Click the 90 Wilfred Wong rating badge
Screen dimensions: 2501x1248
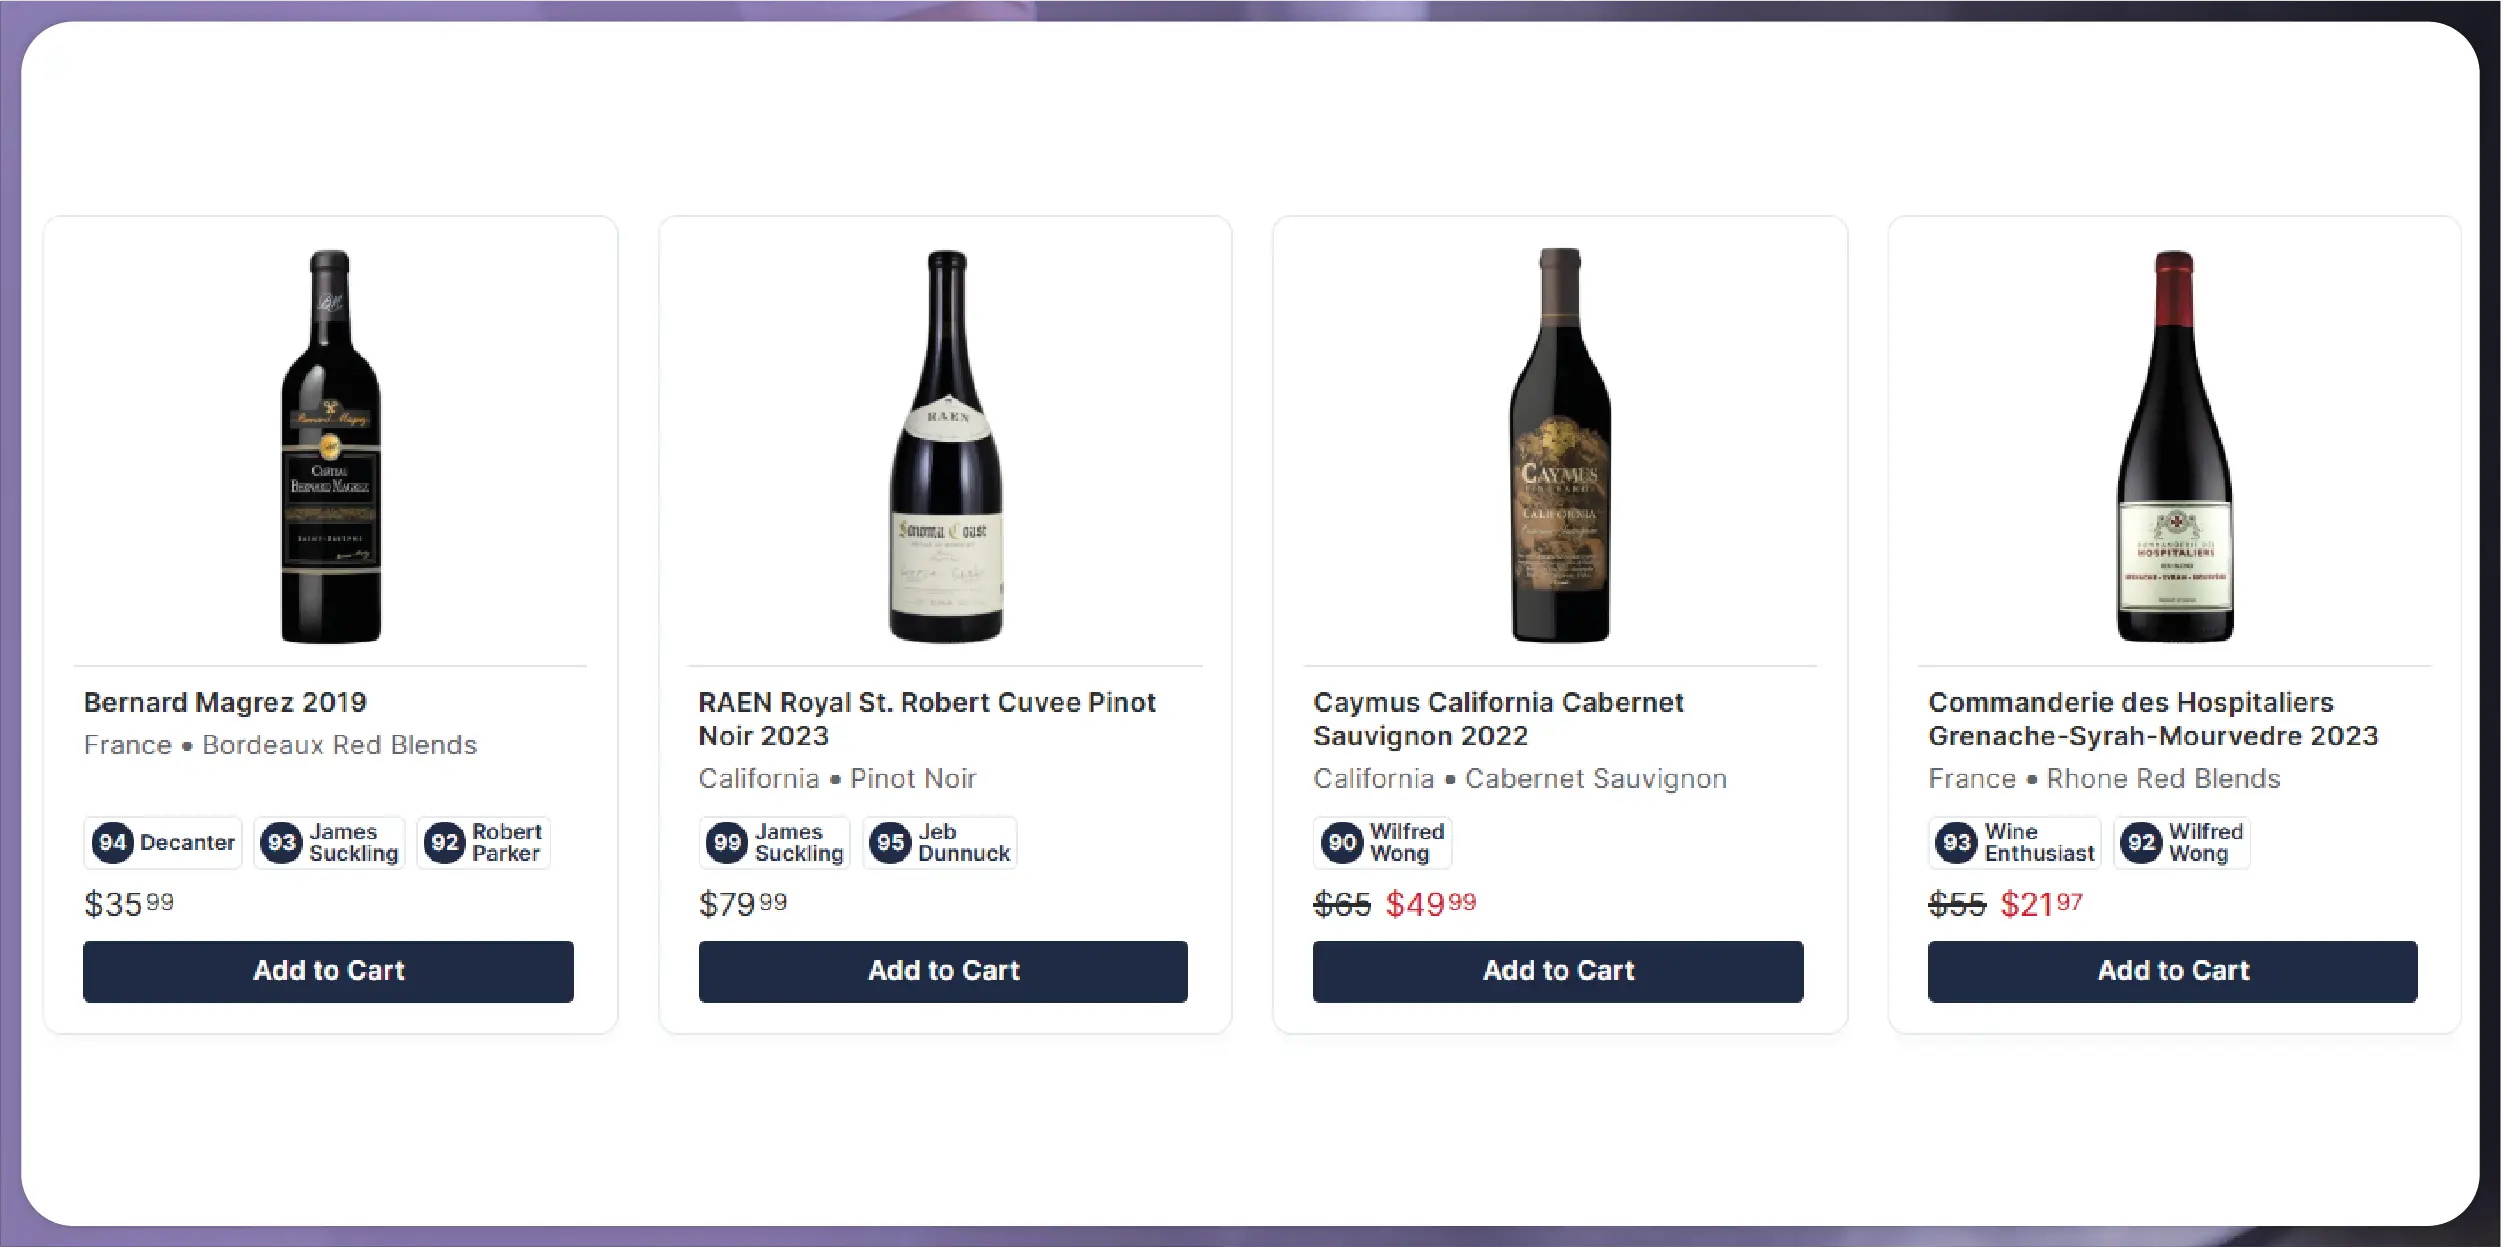(x=1382, y=843)
